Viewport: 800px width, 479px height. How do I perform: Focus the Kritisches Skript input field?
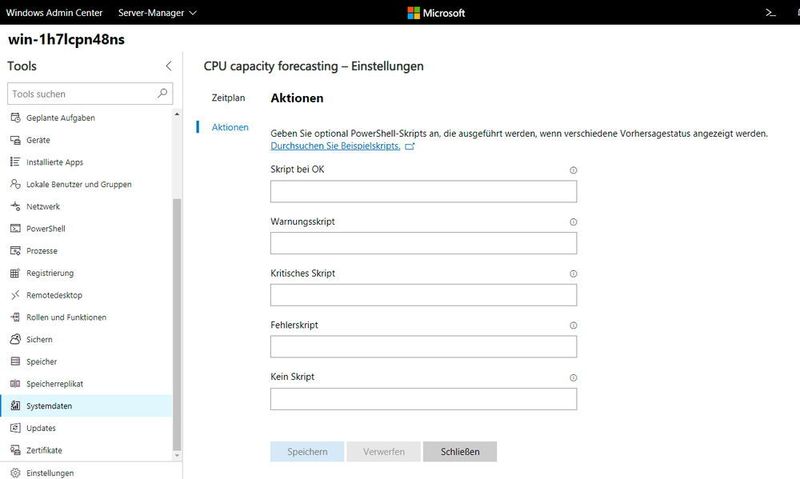click(423, 295)
